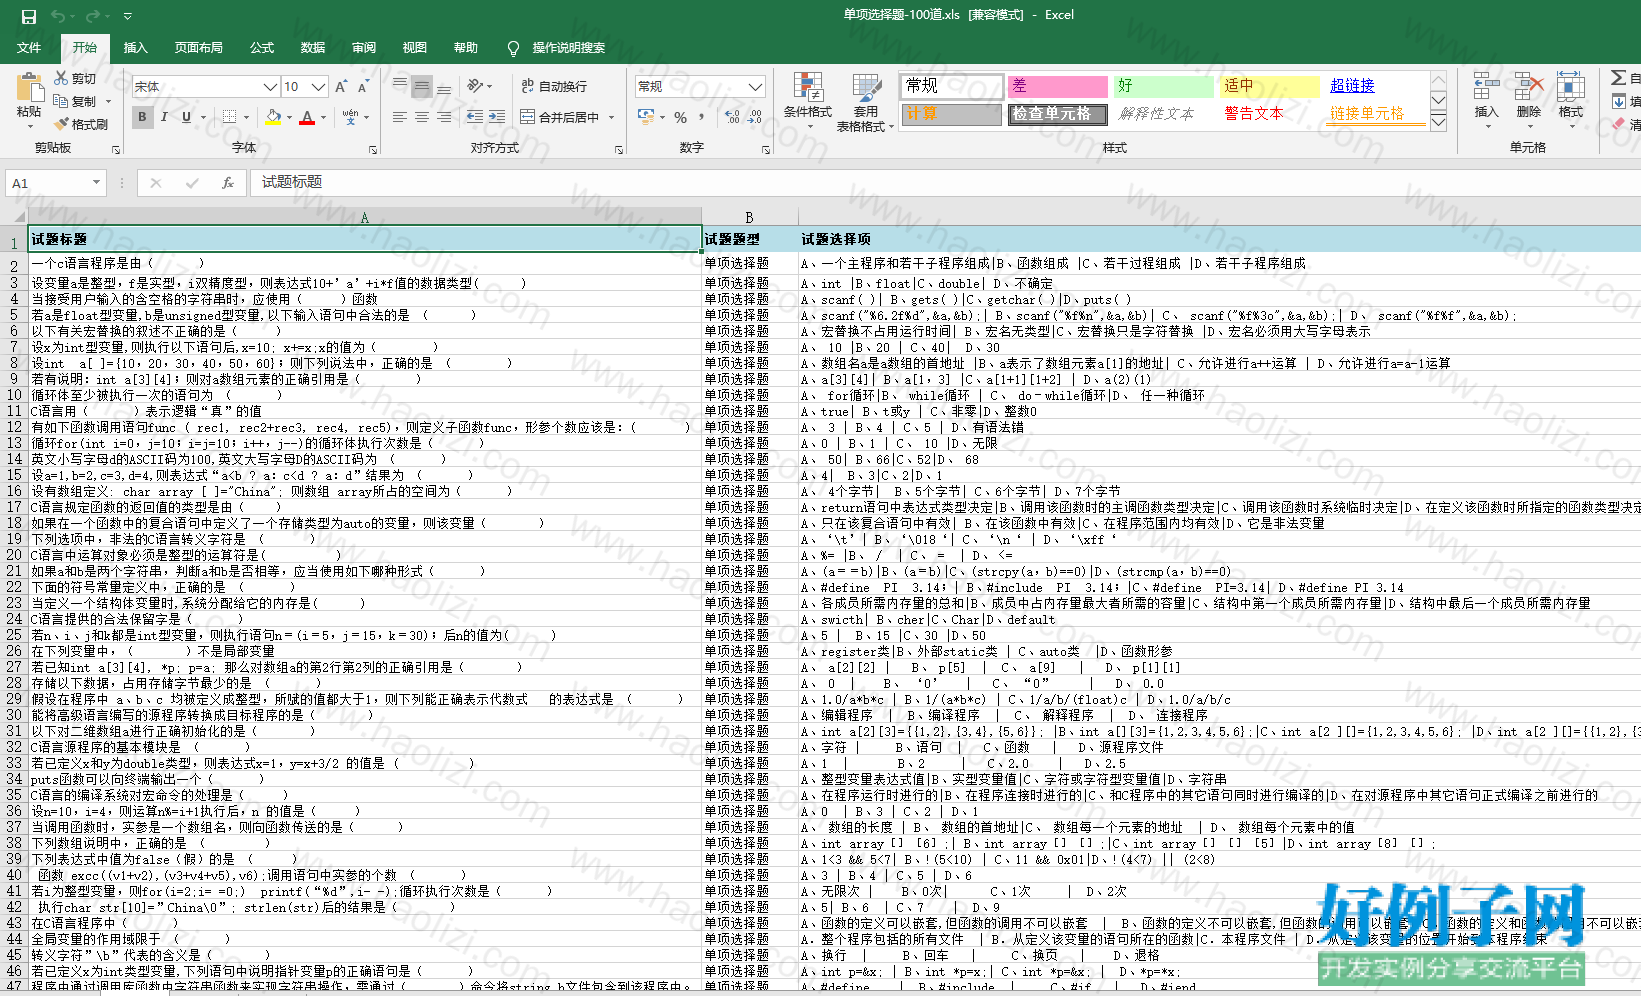1641x996 pixels.
Task: Click the formula bar showing 试题标题
Action: (945, 183)
